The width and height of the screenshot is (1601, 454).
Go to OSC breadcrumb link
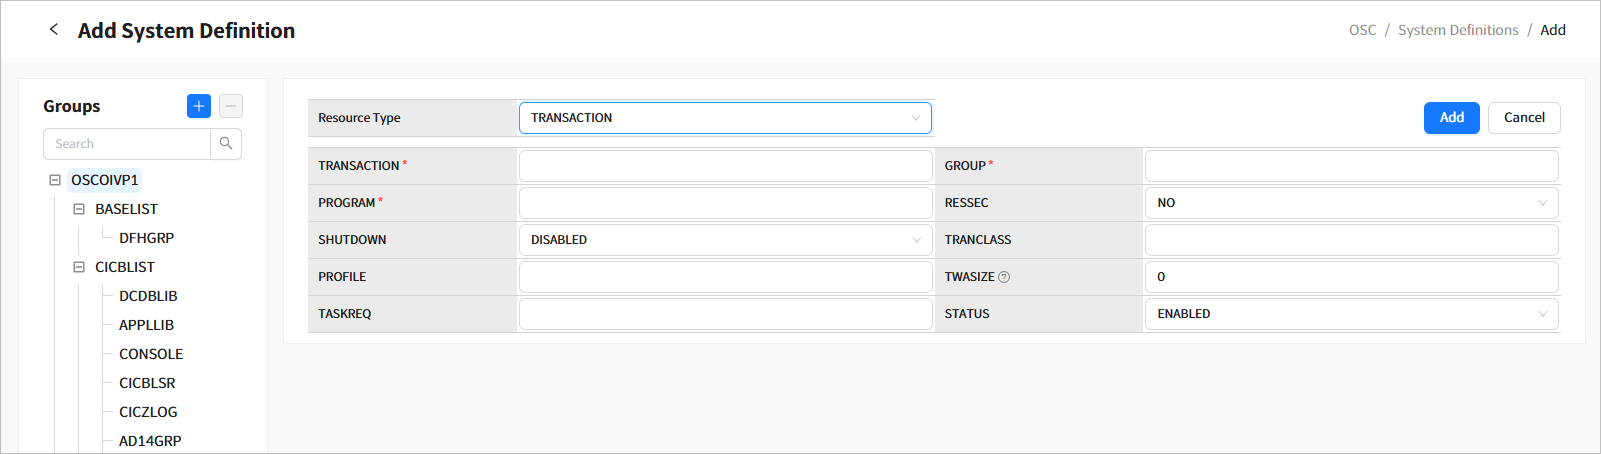[x=1362, y=30]
